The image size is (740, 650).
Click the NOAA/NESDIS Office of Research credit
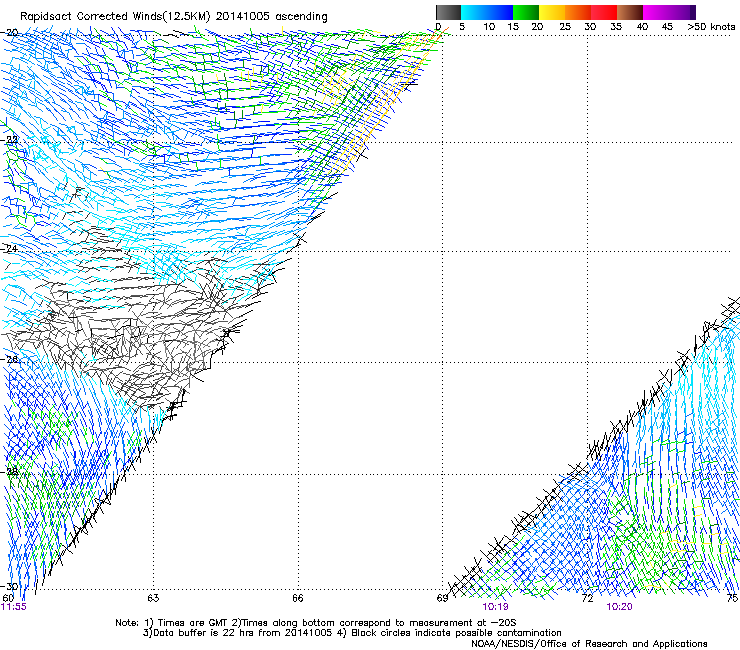click(589, 644)
